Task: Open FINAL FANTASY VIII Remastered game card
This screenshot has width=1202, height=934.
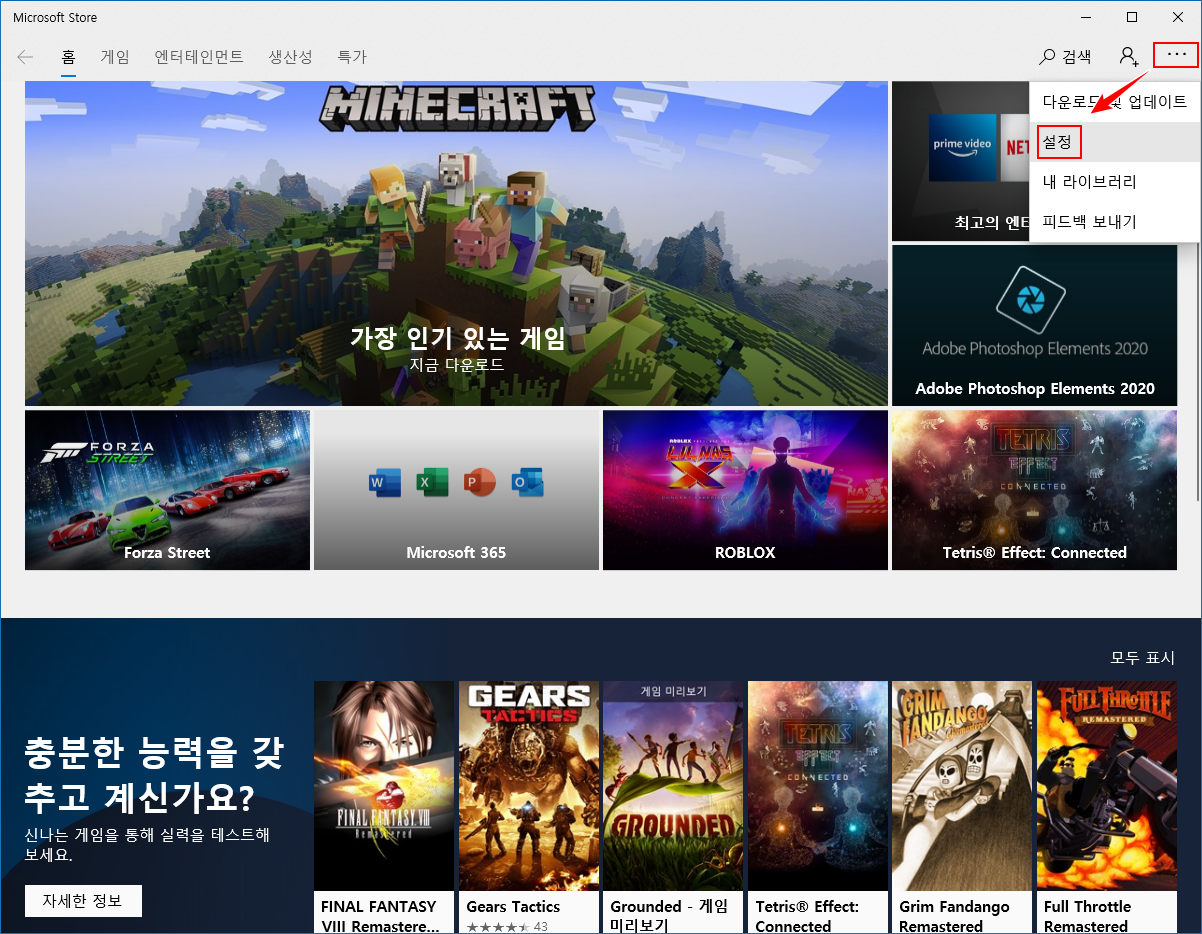Action: [x=384, y=807]
